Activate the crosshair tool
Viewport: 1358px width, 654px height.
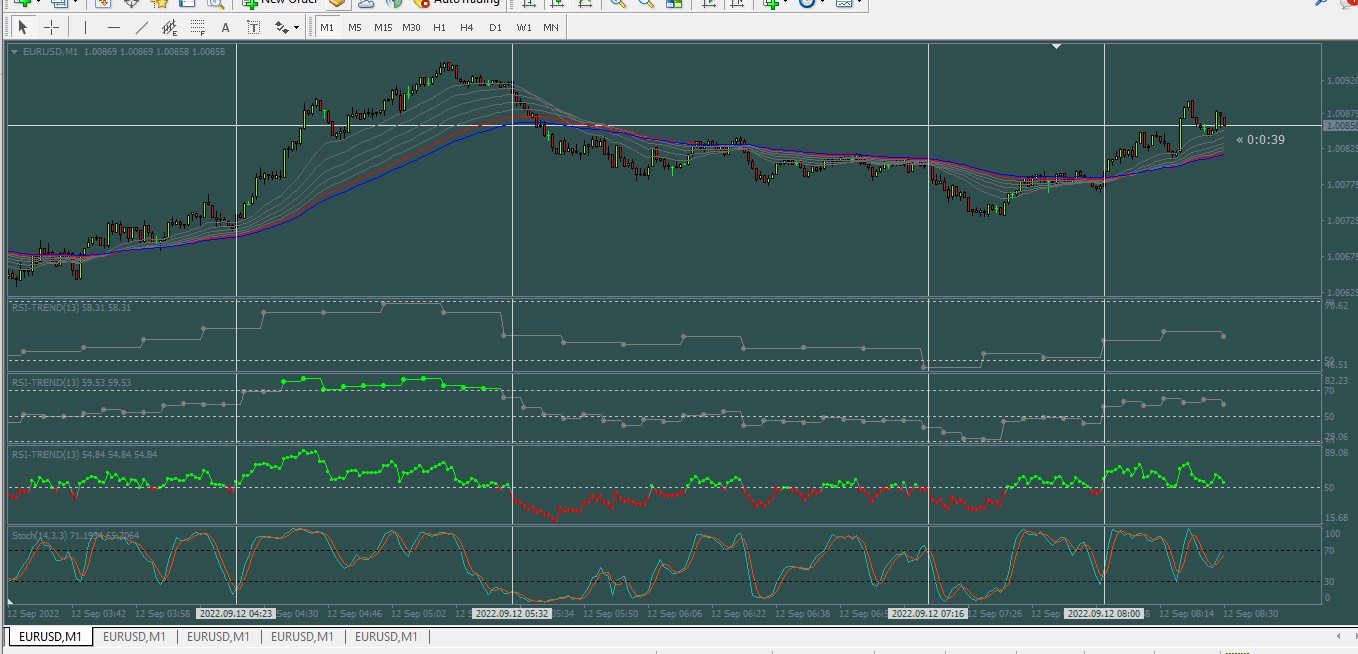[x=51, y=27]
